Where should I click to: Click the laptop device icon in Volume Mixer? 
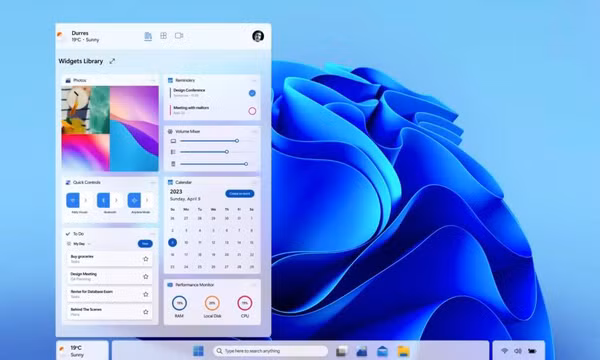173,141
